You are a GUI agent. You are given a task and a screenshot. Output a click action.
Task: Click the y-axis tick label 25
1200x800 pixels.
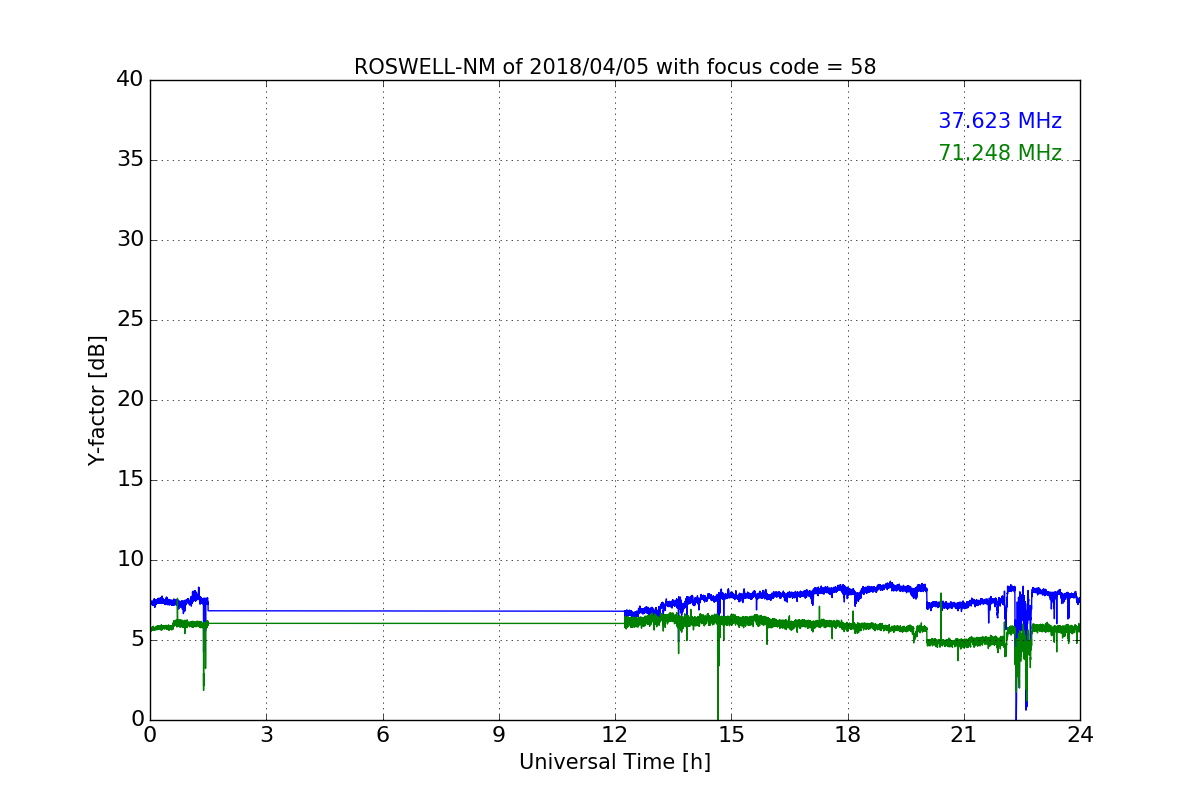130,320
